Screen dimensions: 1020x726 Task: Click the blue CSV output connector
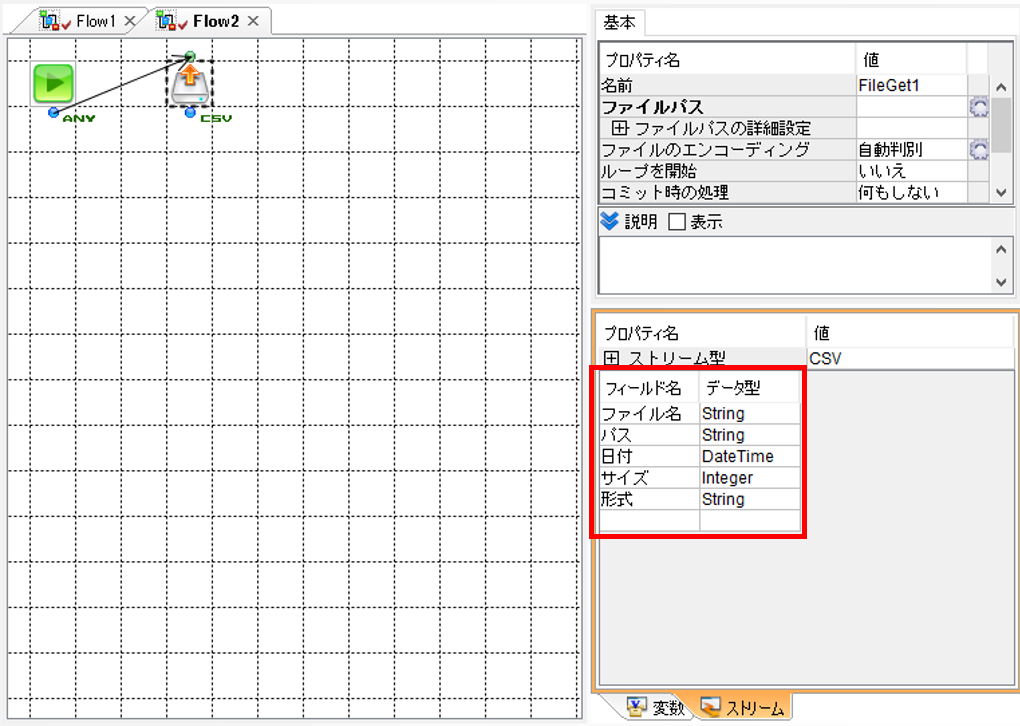190,113
